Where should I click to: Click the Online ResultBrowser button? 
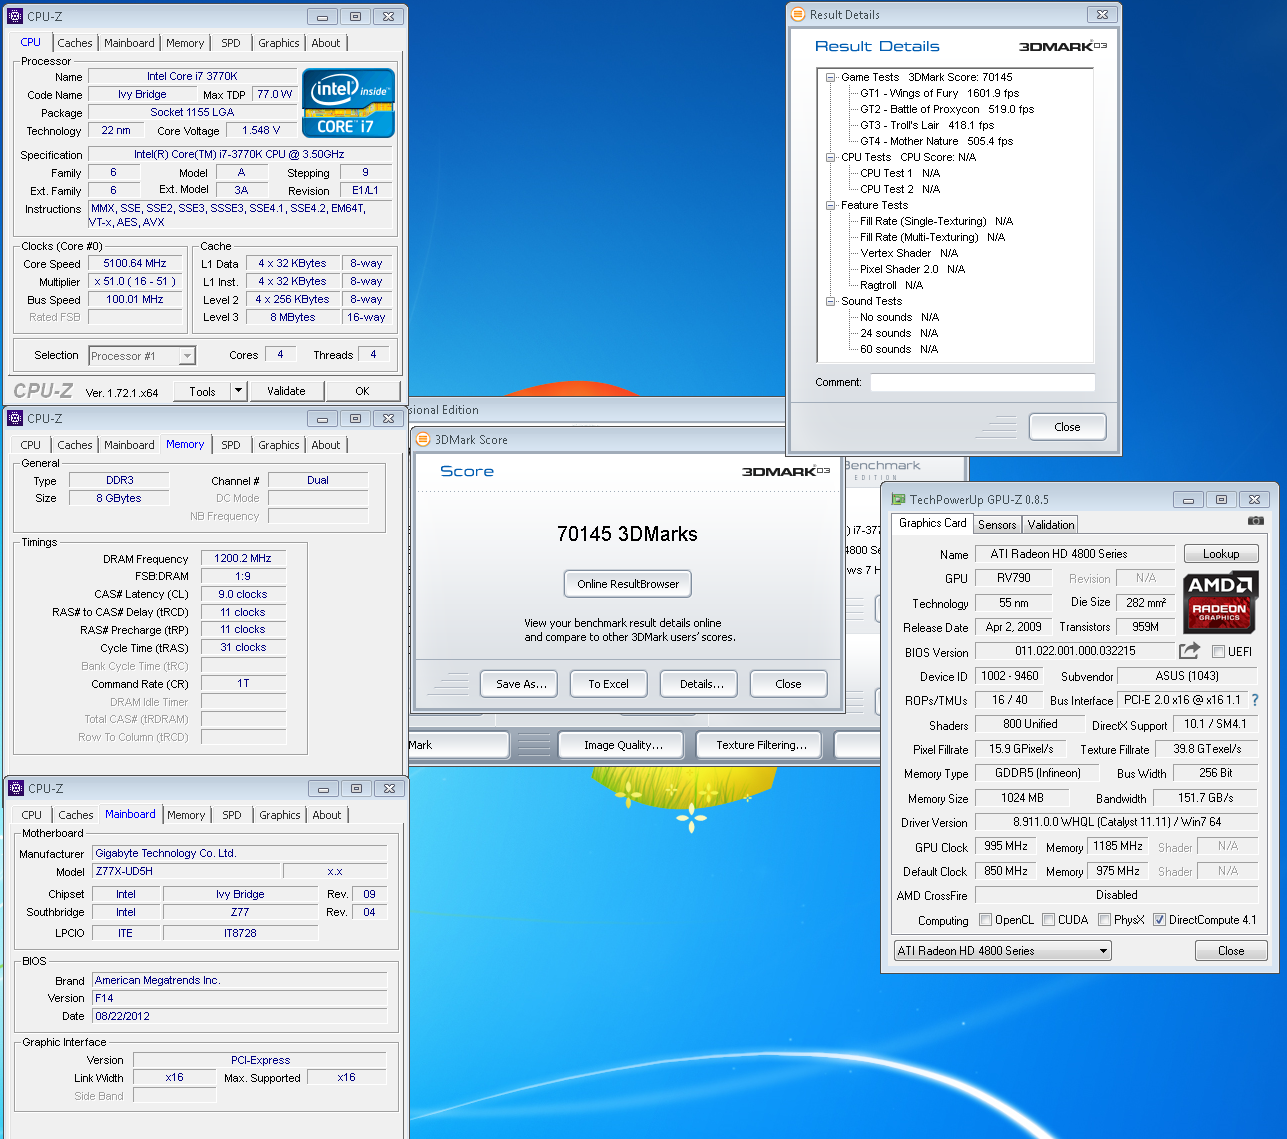[x=628, y=584]
